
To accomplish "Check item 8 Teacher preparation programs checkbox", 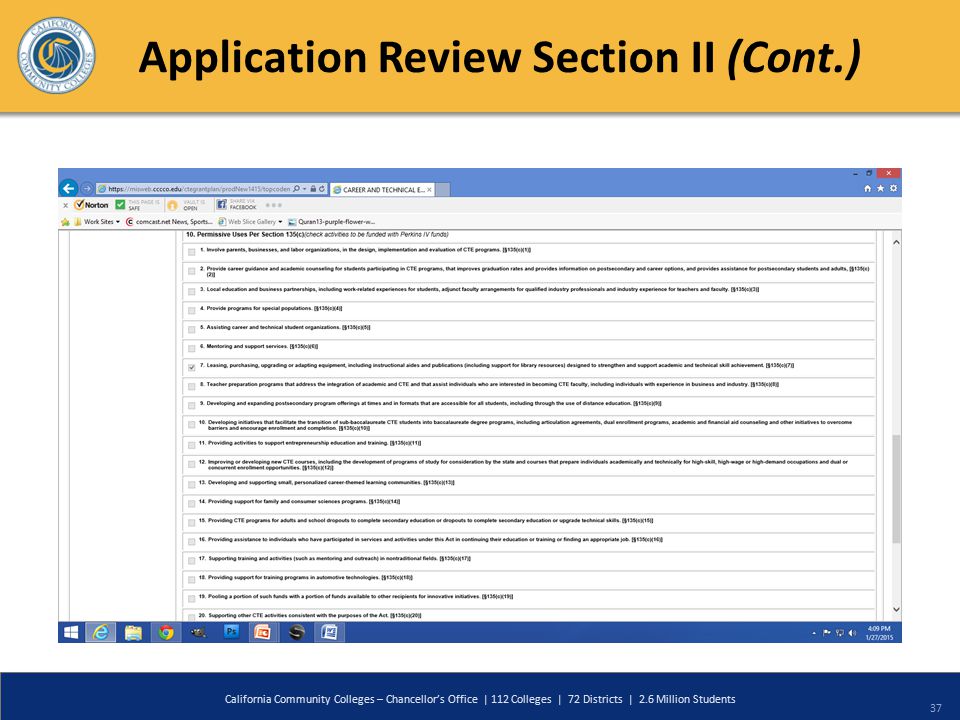I will (192, 386).
